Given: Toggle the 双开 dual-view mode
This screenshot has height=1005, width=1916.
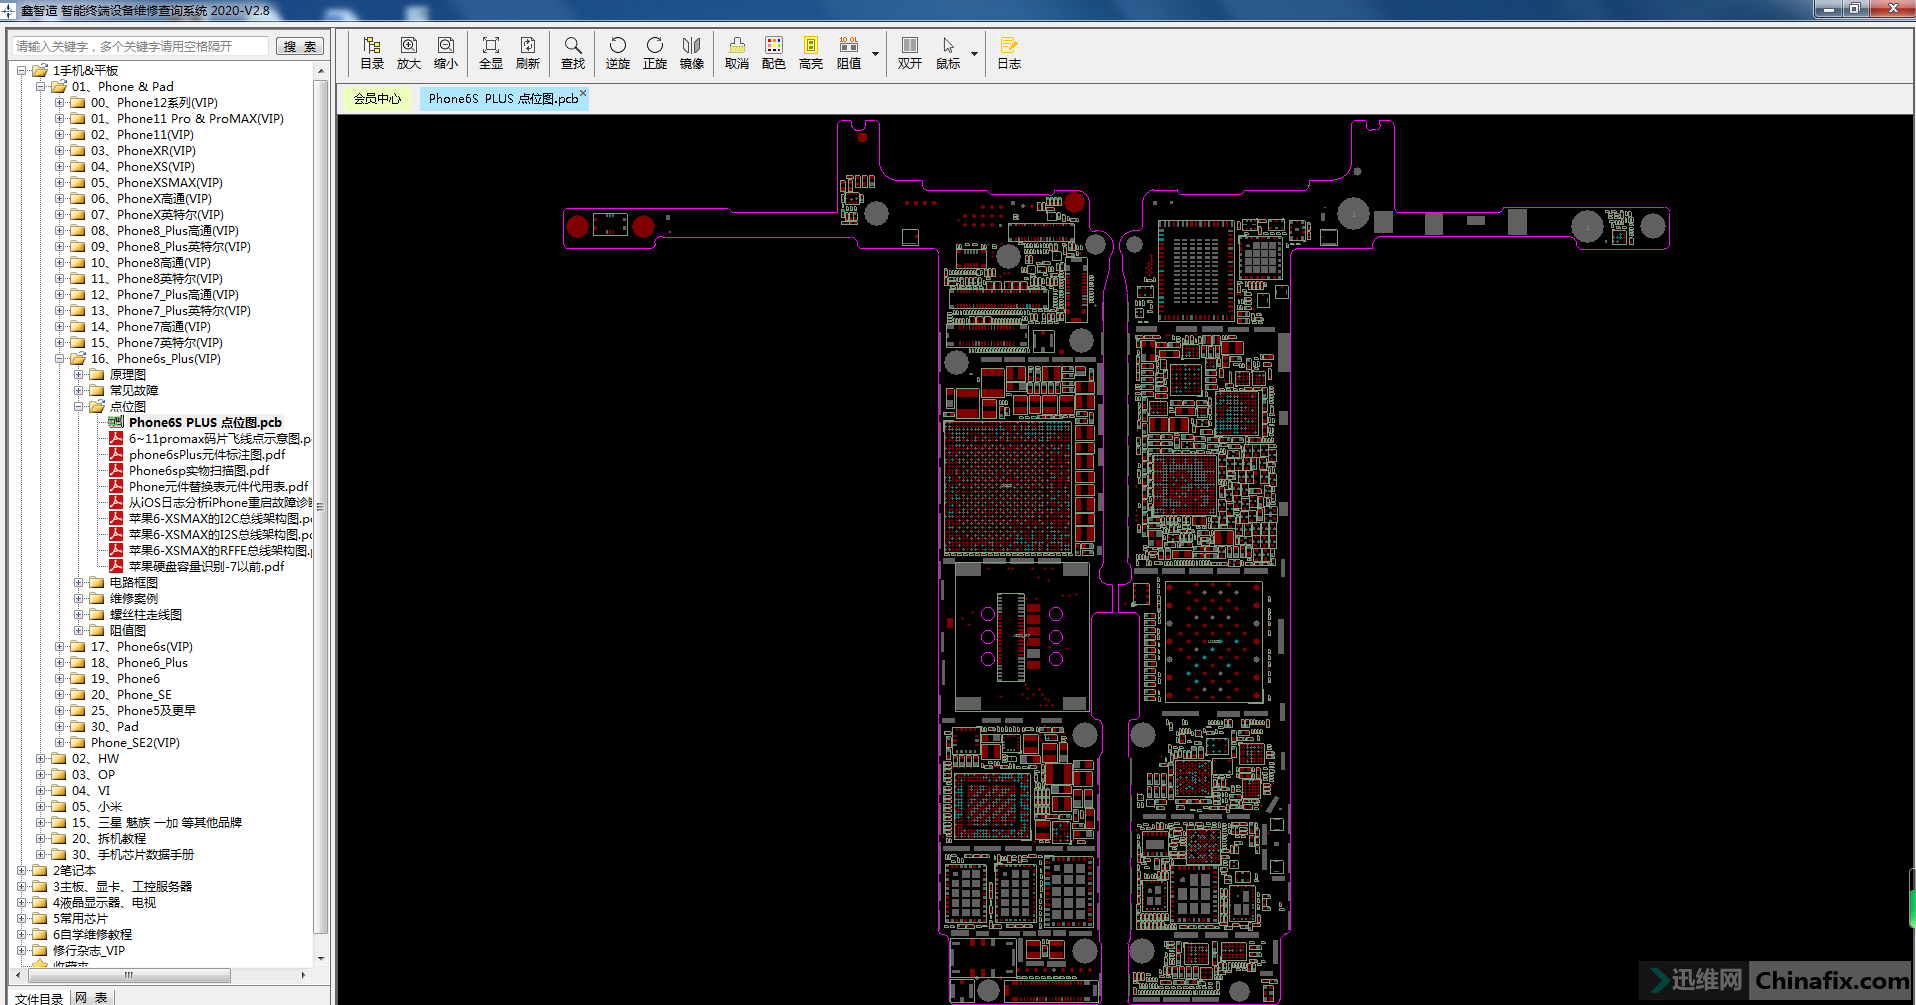Looking at the screenshot, I should tap(909, 53).
